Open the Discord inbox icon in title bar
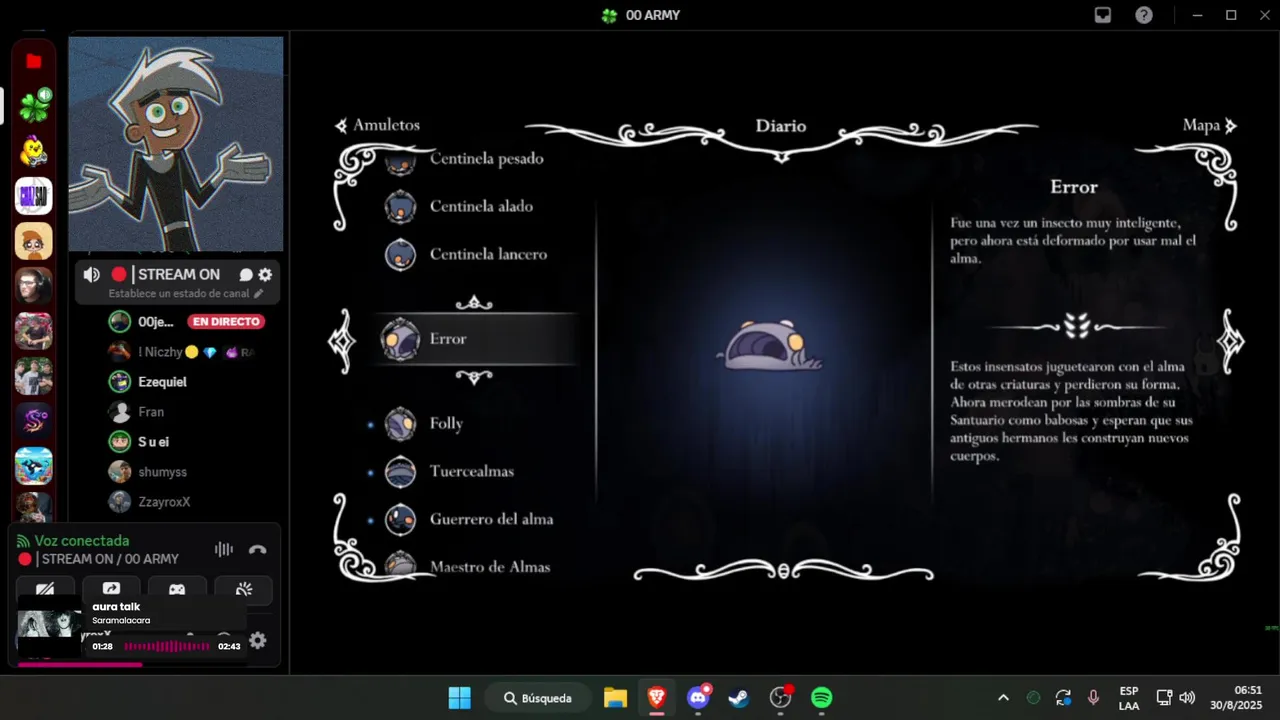The height and width of the screenshot is (720, 1280). (1102, 15)
